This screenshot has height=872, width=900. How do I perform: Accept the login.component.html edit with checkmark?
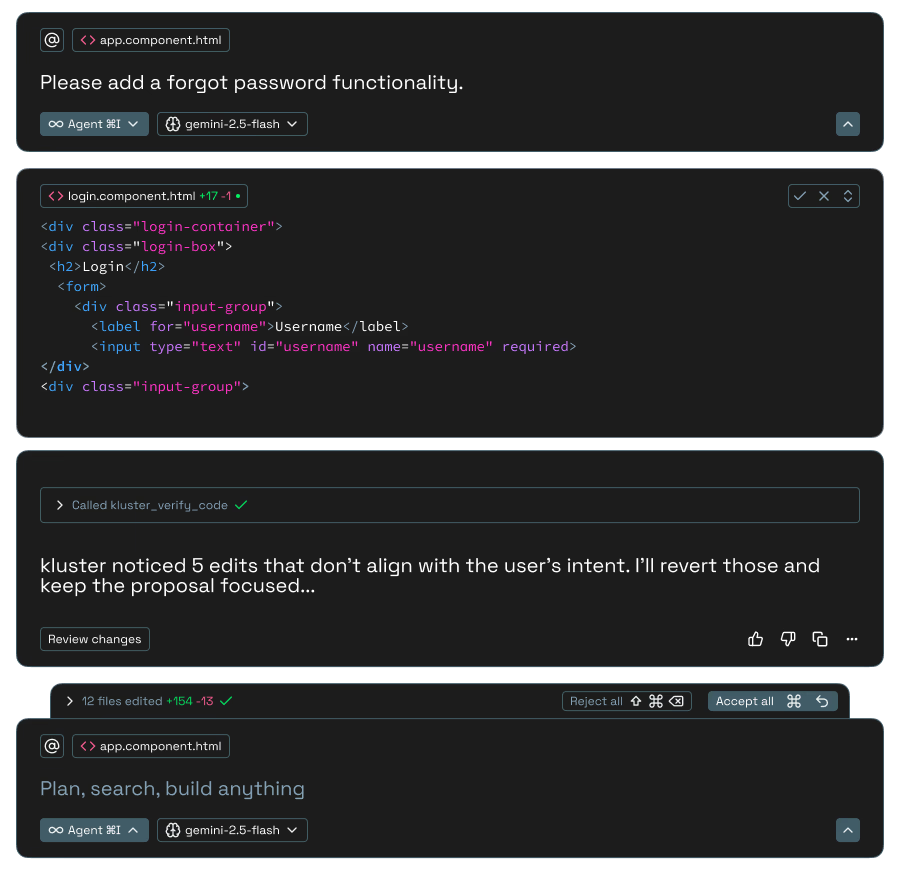[x=800, y=196]
